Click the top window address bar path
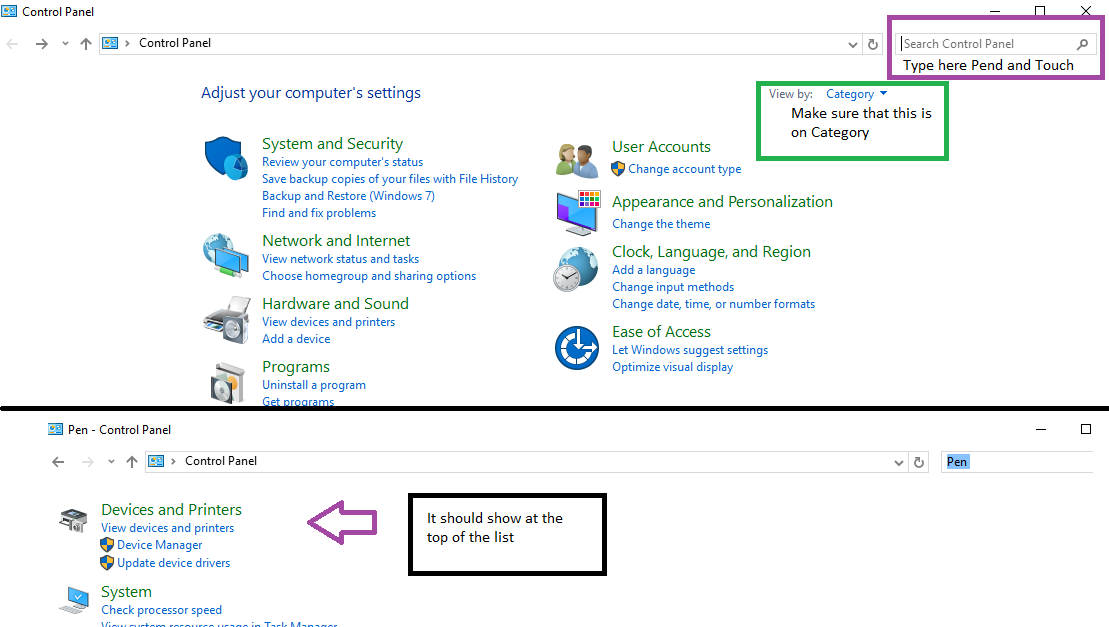Viewport: 1109px width, 627px height. coord(481,44)
